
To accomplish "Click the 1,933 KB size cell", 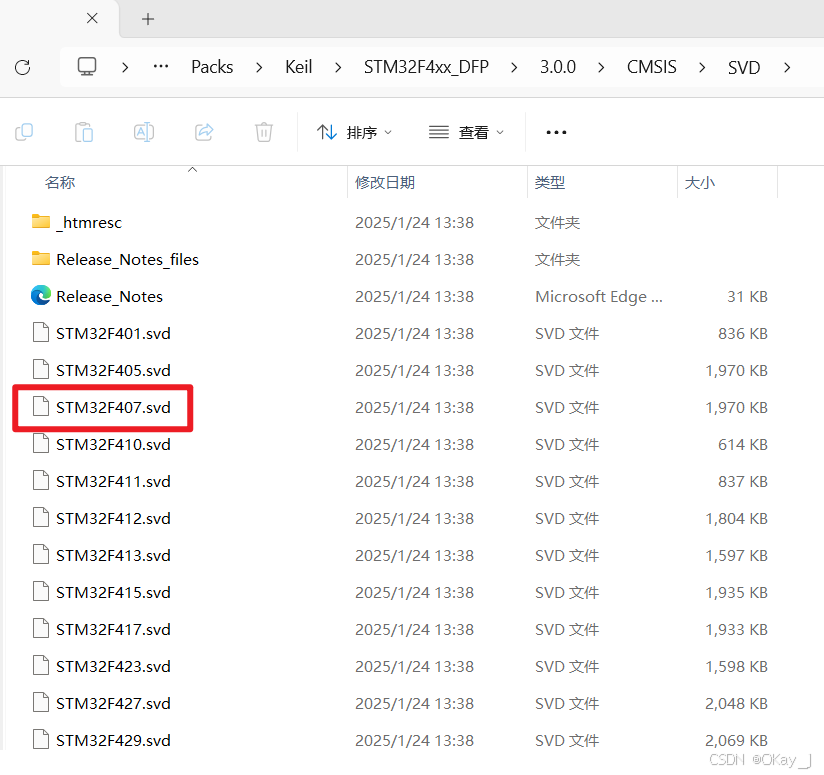I will click(x=736, y=629).
